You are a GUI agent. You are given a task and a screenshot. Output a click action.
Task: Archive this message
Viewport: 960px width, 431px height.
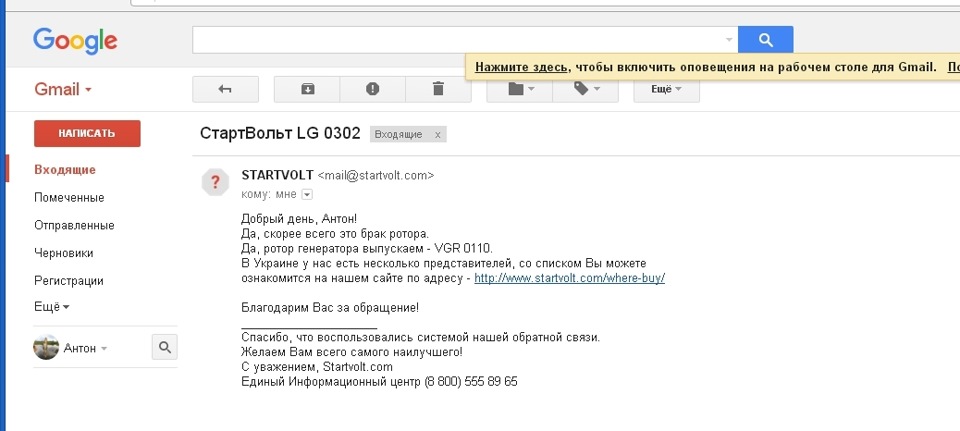[307, 89]
